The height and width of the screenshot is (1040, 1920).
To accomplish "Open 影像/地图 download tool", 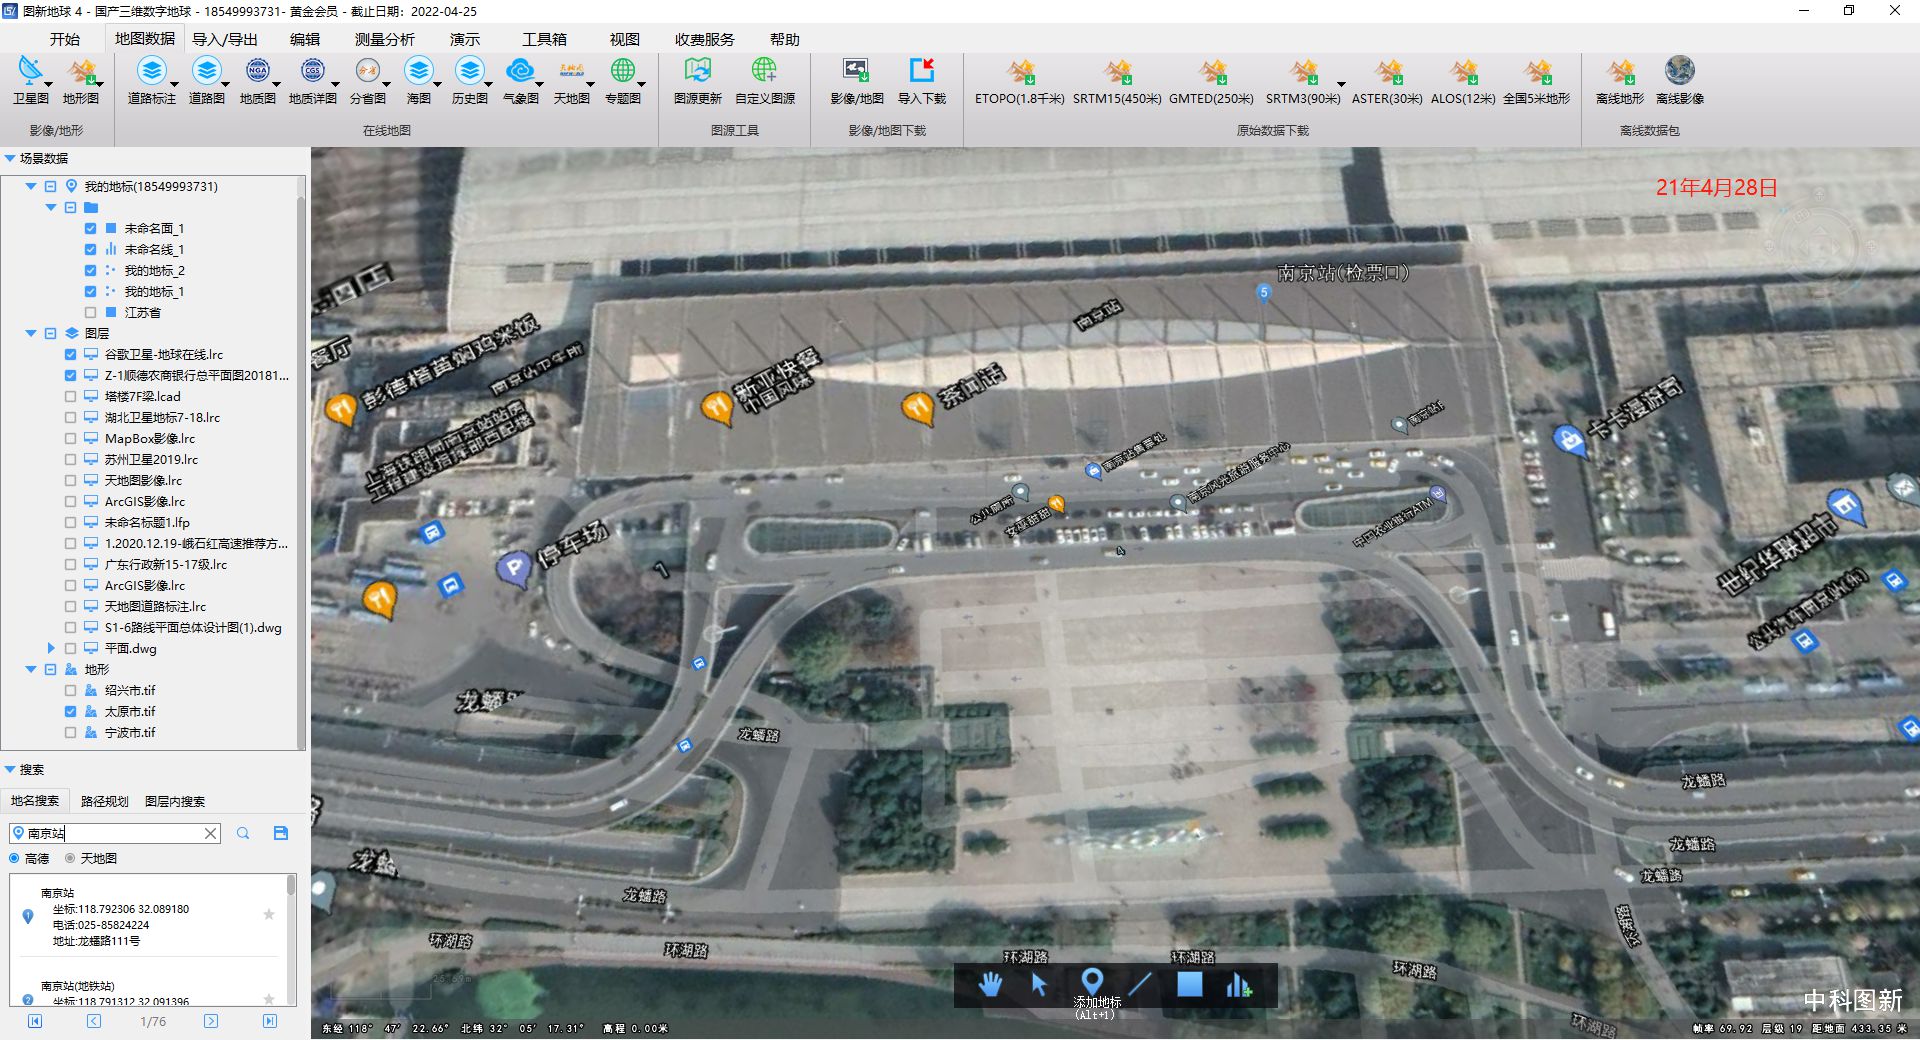I will point(857,81).
